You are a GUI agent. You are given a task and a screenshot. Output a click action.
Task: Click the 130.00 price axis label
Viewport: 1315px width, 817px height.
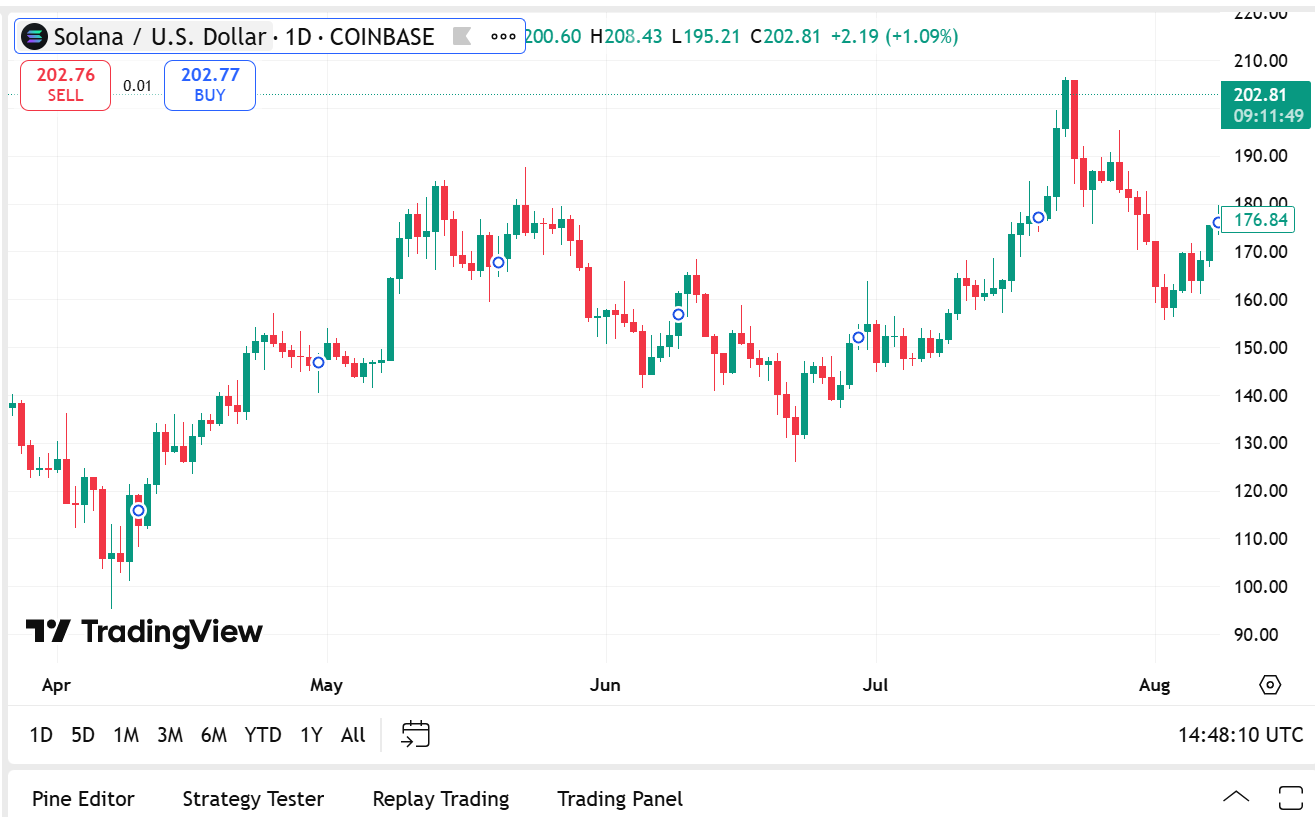tap(1261, 443)
